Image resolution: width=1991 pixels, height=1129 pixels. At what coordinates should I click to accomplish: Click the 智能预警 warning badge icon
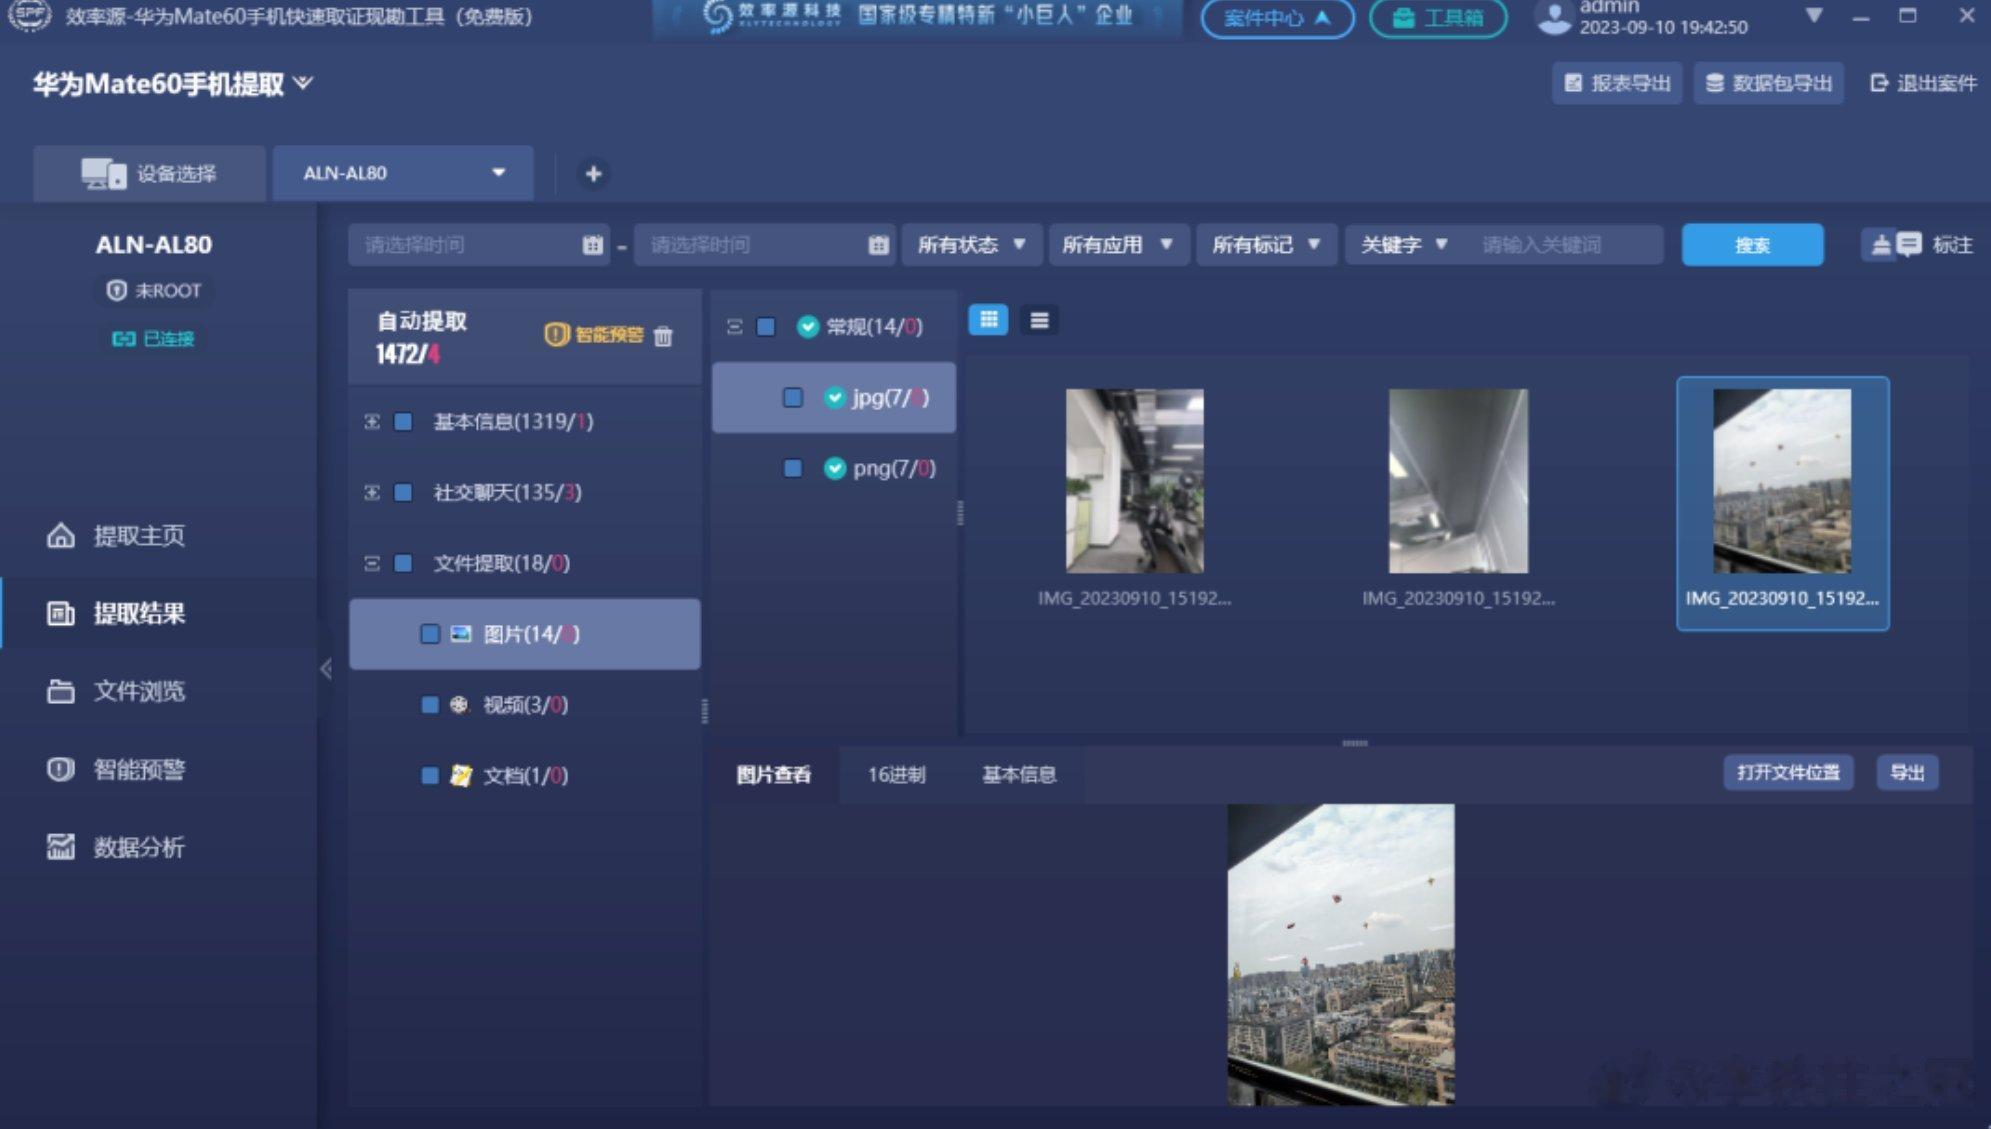point(556,335)
